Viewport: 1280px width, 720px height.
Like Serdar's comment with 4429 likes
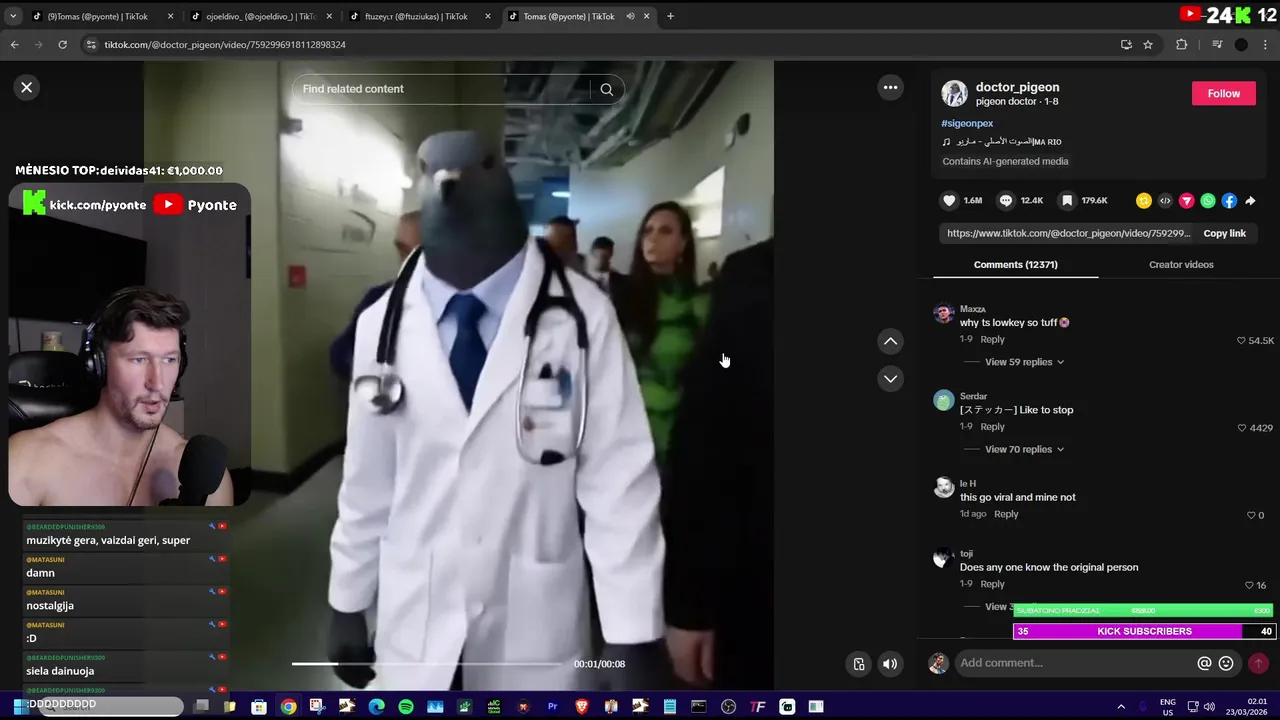click(1242, 428)
